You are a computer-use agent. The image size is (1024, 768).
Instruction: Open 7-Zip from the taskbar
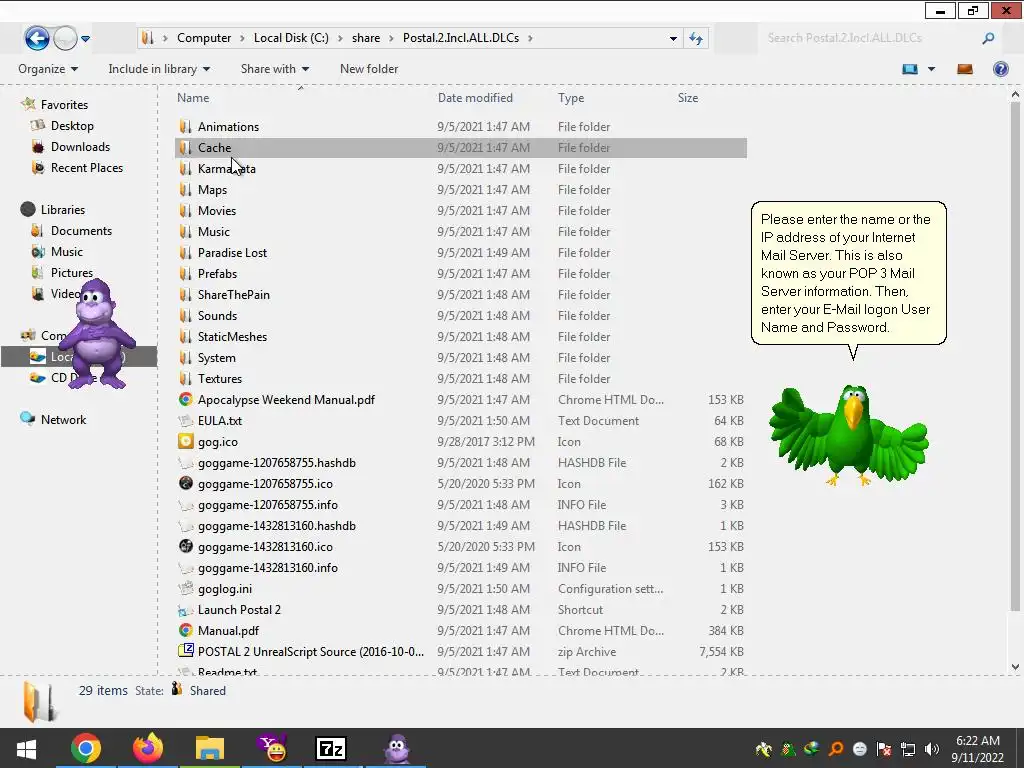331,748
